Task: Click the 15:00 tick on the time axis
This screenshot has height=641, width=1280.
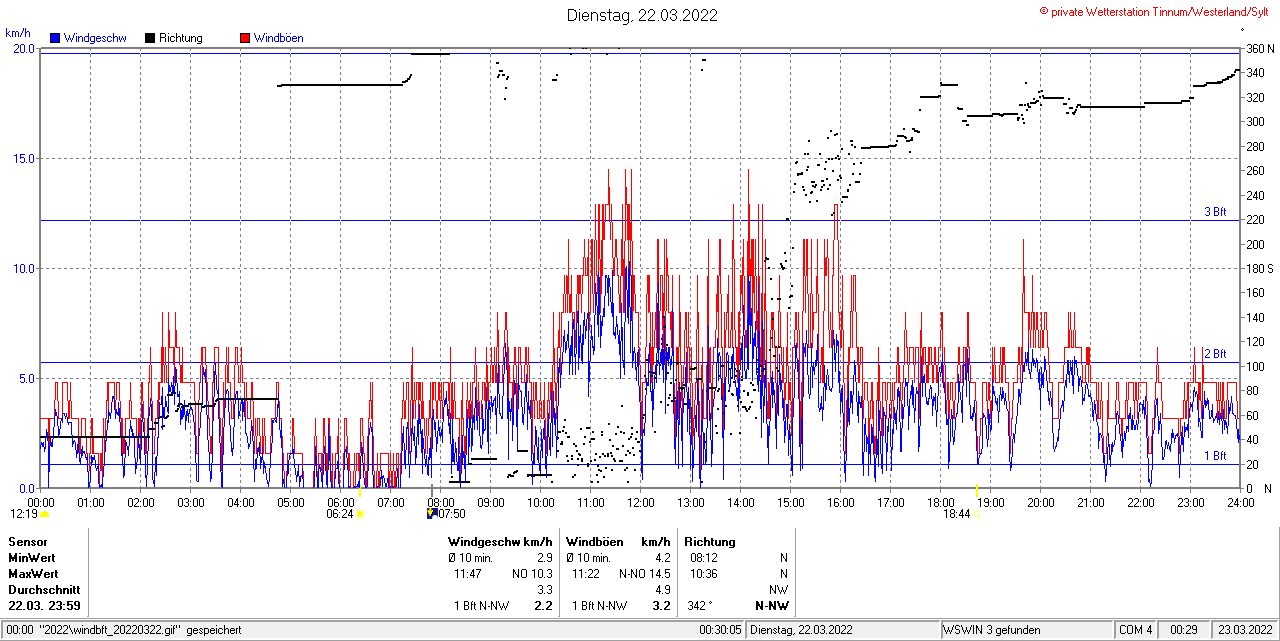Action: point(791,502)
